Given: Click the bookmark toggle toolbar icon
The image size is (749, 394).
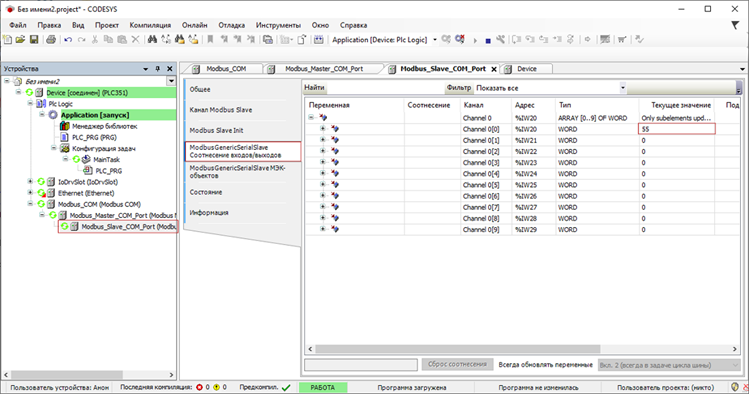Looking at the screenshot, I should 210,40.
